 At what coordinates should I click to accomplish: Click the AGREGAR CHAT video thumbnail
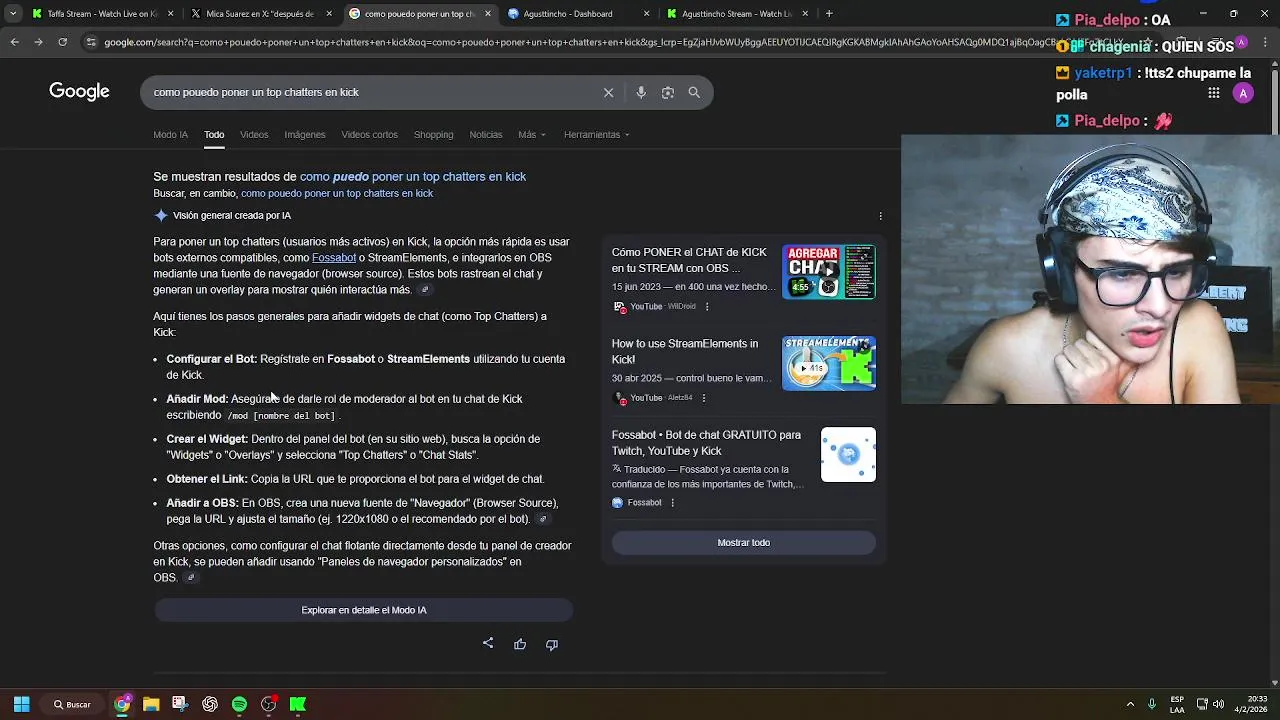pyautogui.click(x=829, y=272)
